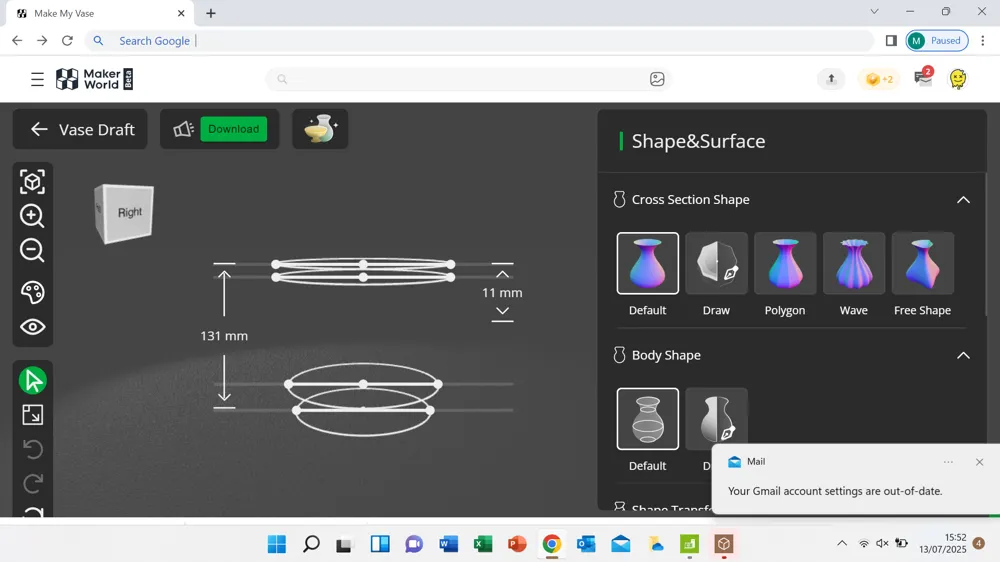Open a new browser tab

pos(210,13)
